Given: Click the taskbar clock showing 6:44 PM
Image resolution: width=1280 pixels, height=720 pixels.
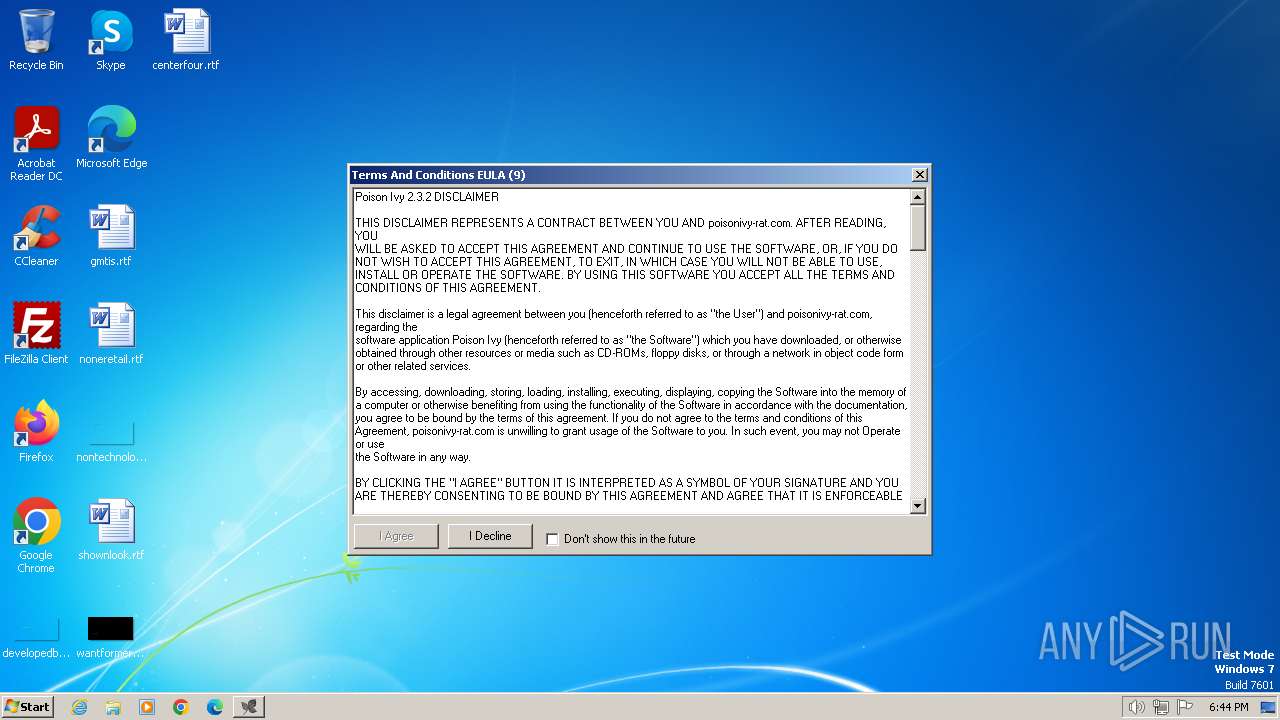Looking at the screenshot, I should [x=1228, y=707].
